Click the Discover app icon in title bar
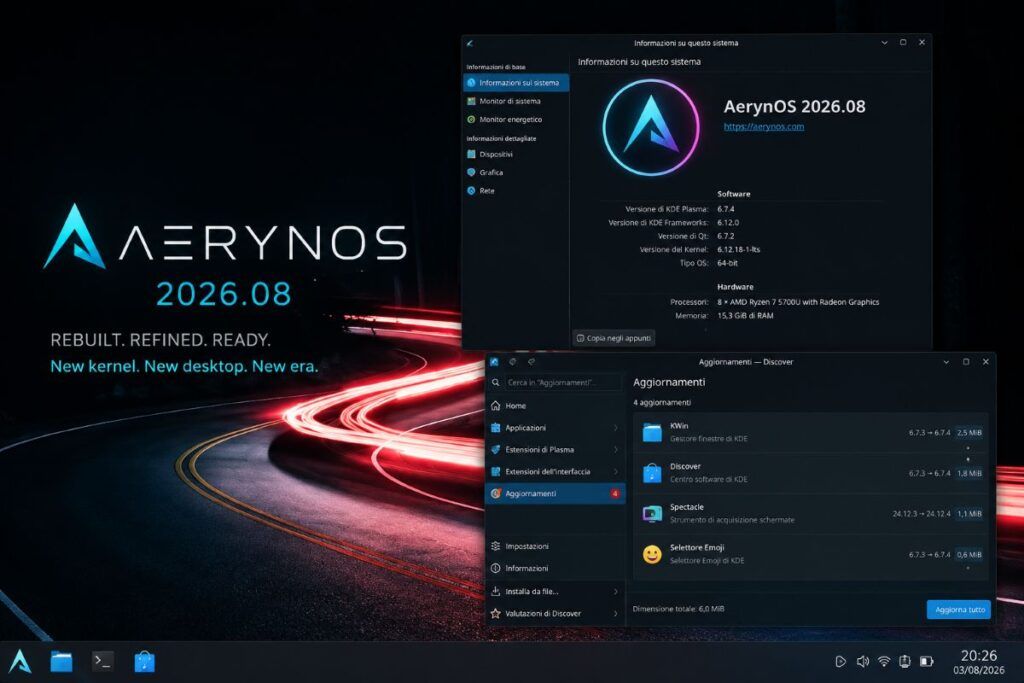Viewport: 1024px width, 683px height. pos(494,362)
